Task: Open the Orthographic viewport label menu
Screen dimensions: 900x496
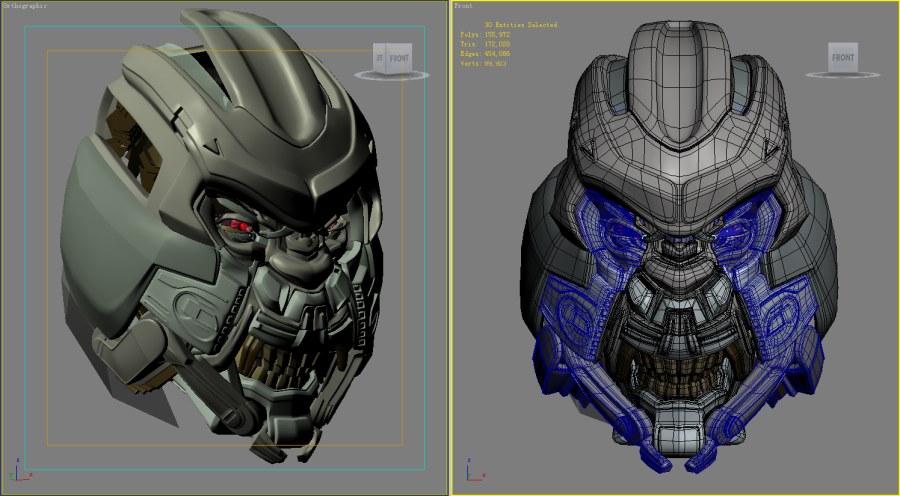Action: click(25, 6)
